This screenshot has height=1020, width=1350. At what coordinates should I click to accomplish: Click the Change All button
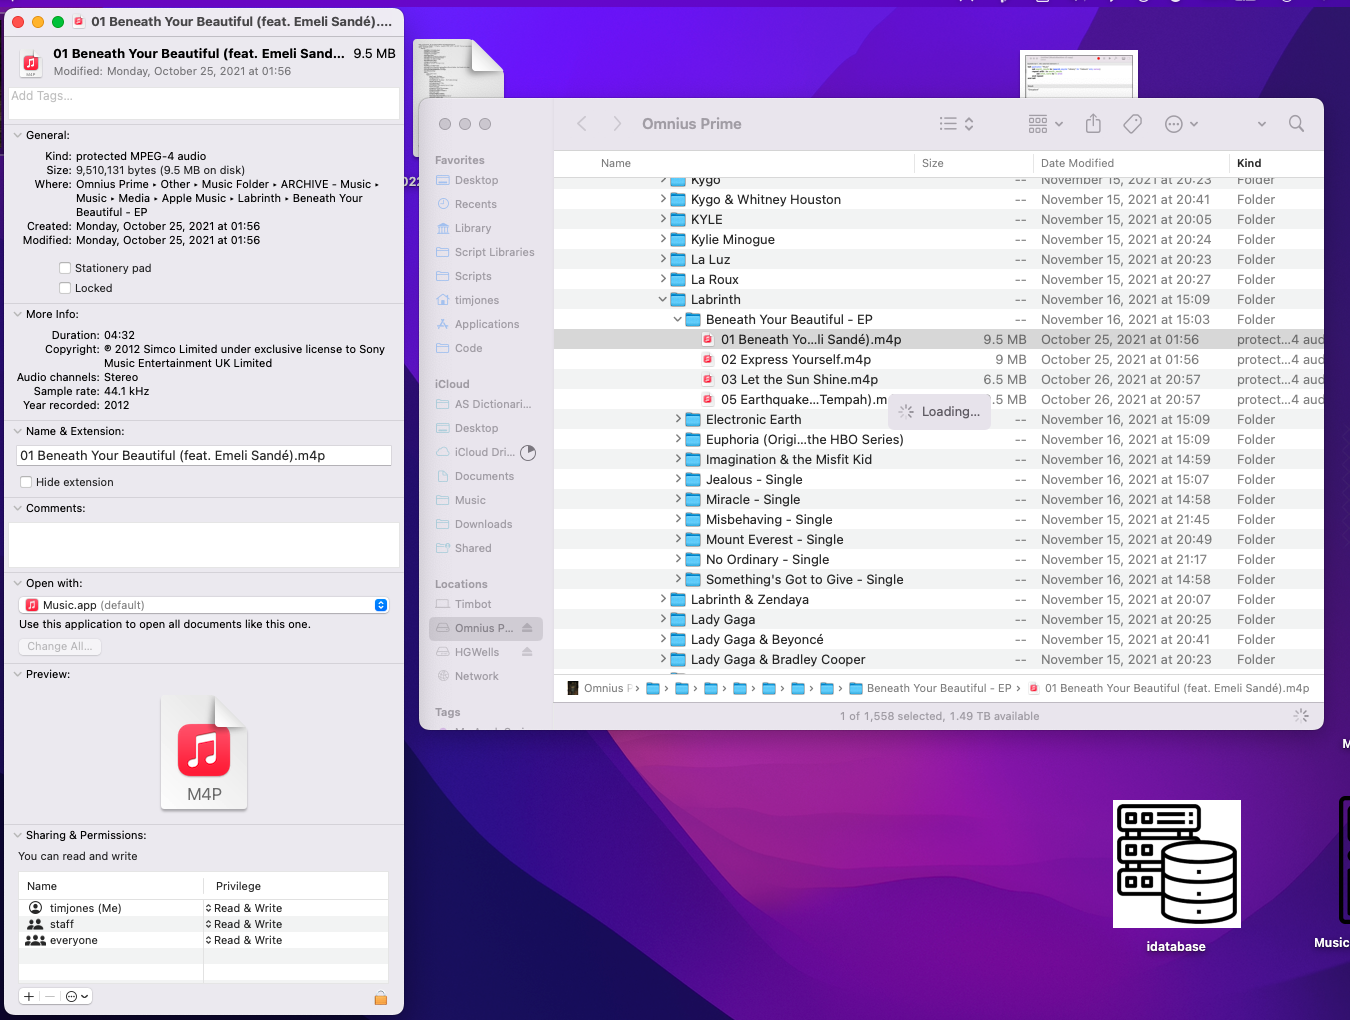click(x=60, y=647)
